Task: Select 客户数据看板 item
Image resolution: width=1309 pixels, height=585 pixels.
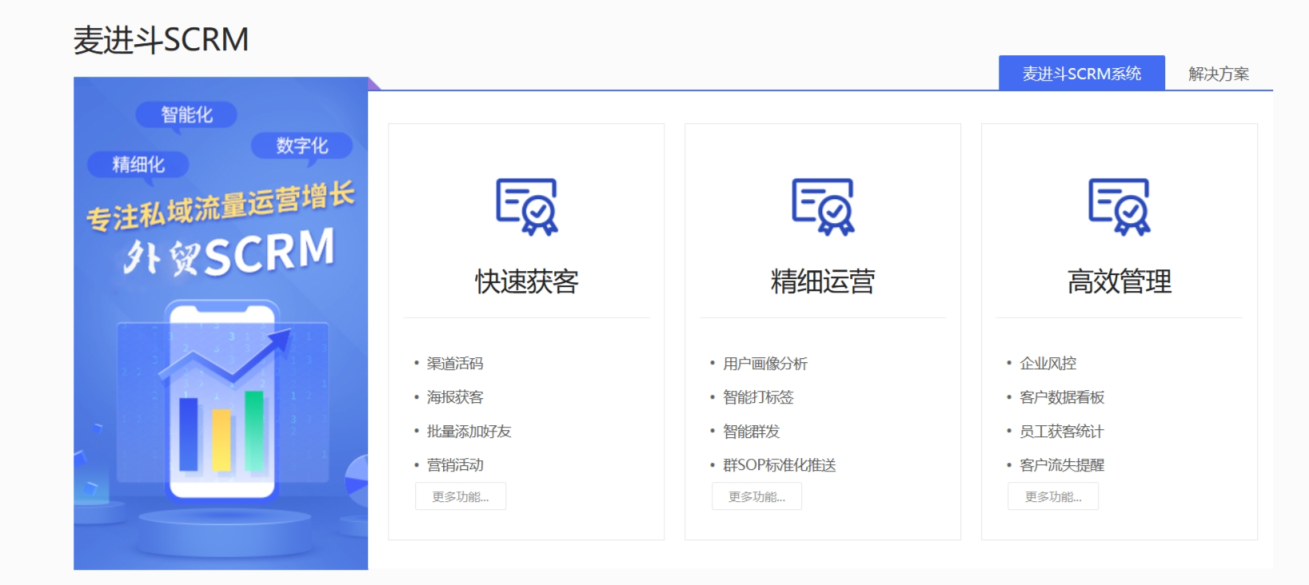Action: coord(1062,397)
